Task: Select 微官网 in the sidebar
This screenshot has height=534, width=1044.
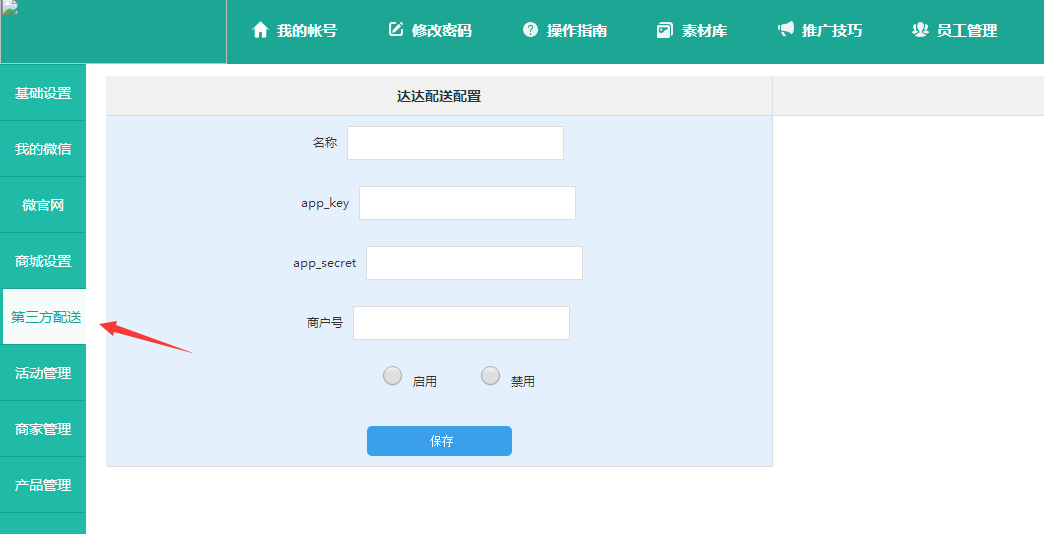Action: [43, 205]
